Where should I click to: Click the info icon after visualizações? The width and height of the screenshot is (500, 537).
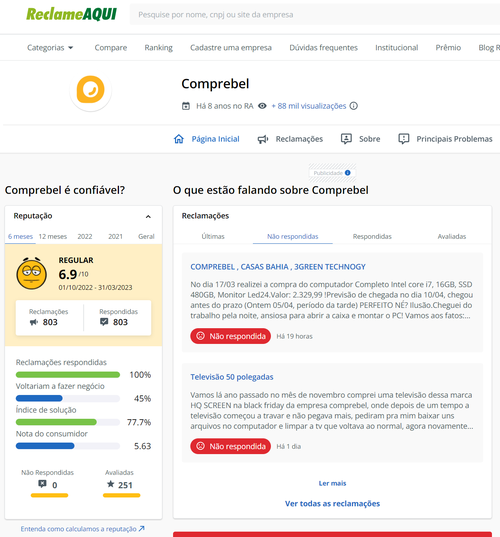click(353, 106)
